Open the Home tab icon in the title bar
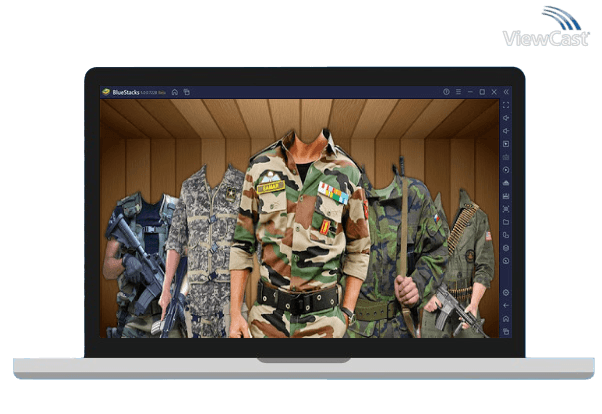 [175, 92]
